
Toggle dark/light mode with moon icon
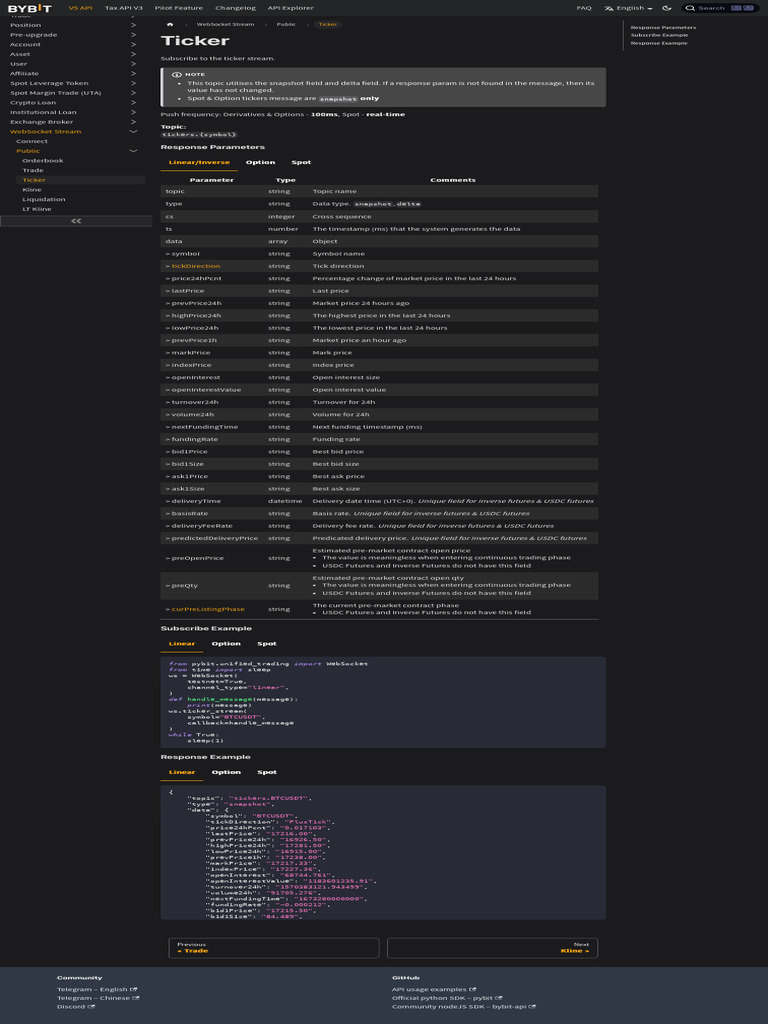click(667, 8)
